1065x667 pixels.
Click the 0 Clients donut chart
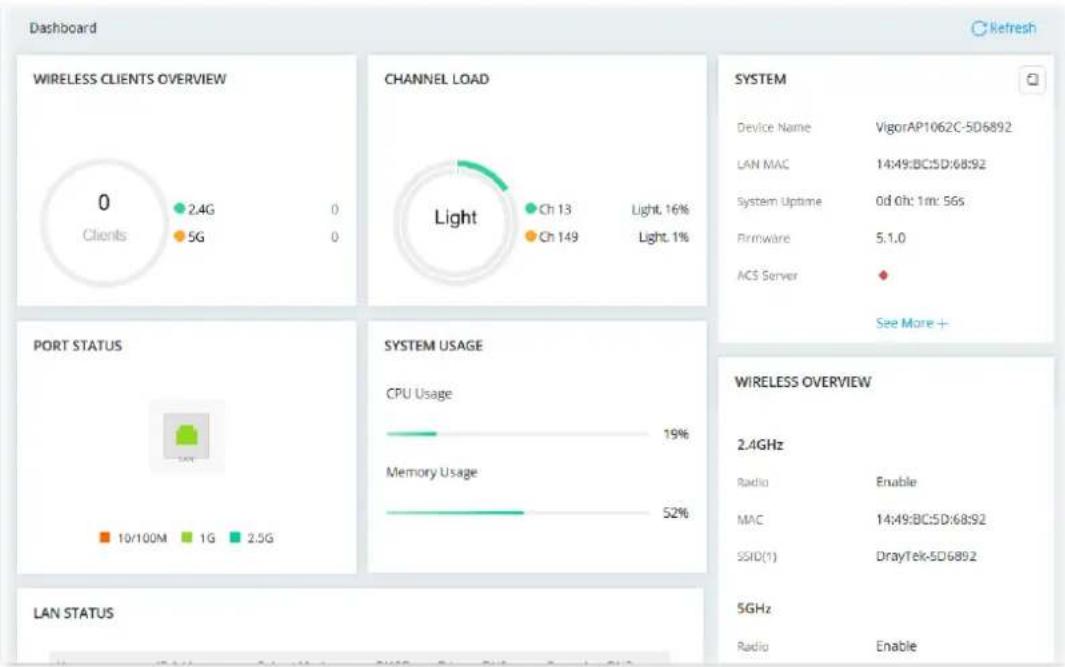[103, 222]
